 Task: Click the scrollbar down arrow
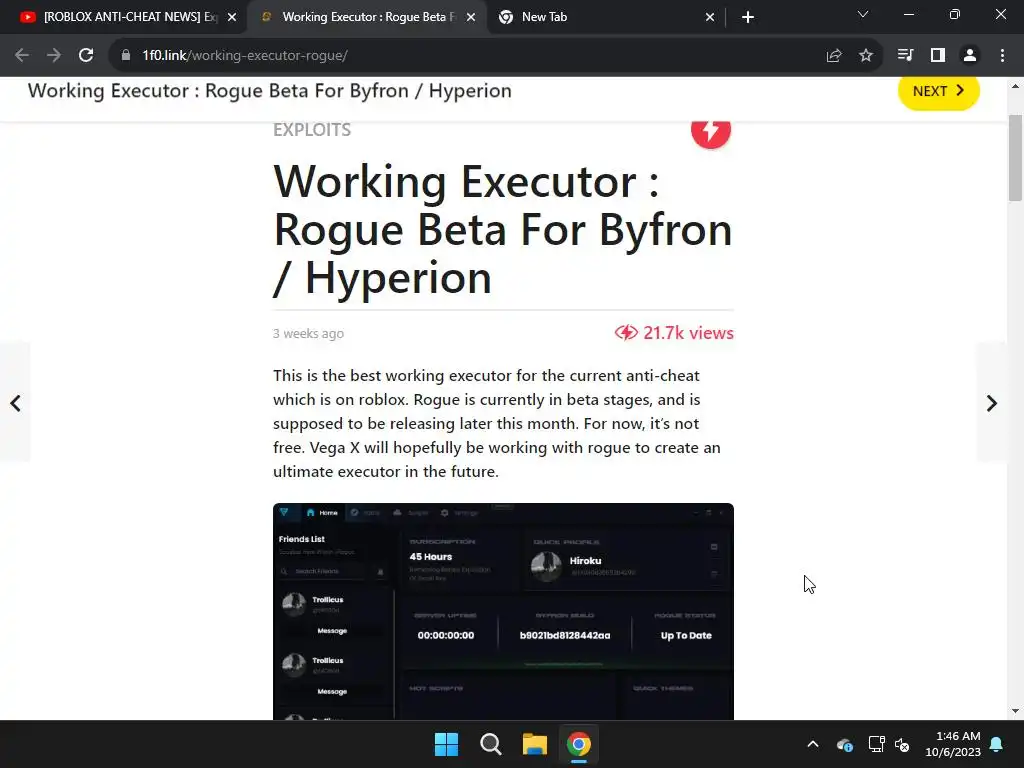(x=1015, y=711)
